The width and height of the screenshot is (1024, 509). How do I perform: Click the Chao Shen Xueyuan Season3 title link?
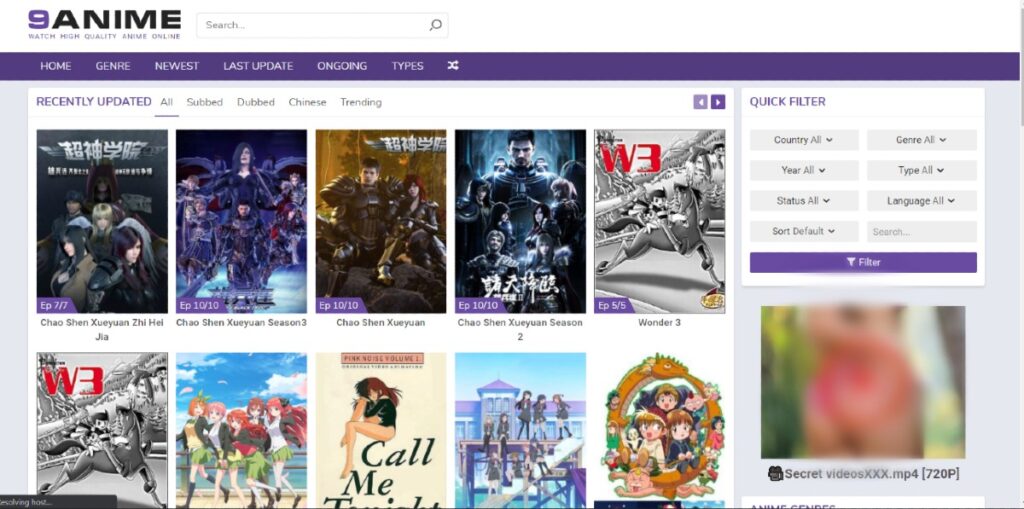point(241,322)
